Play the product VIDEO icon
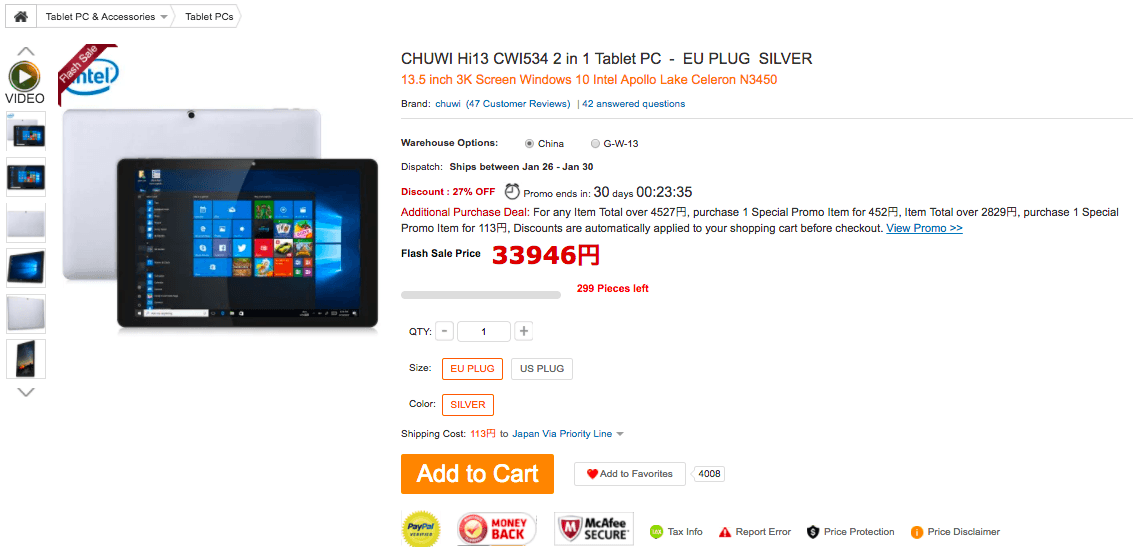The width and height of the screenshot is (1133, 547). pyautogui.click(x=25, y=76)
